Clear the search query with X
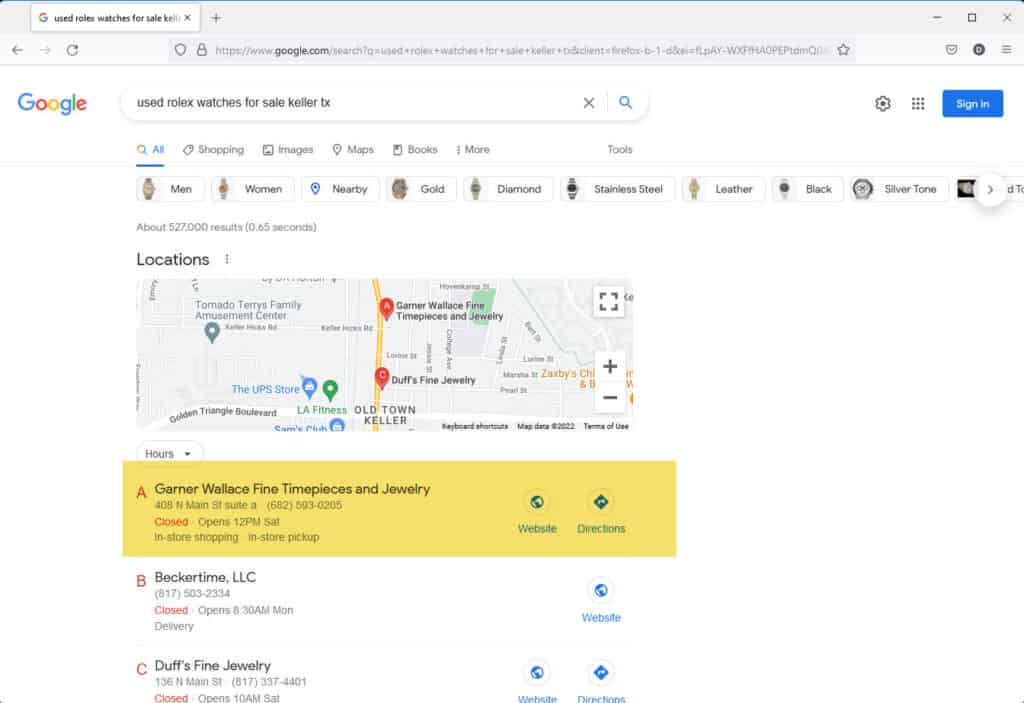The width and height of the screenshot is (1024, 703). (588, 103)
